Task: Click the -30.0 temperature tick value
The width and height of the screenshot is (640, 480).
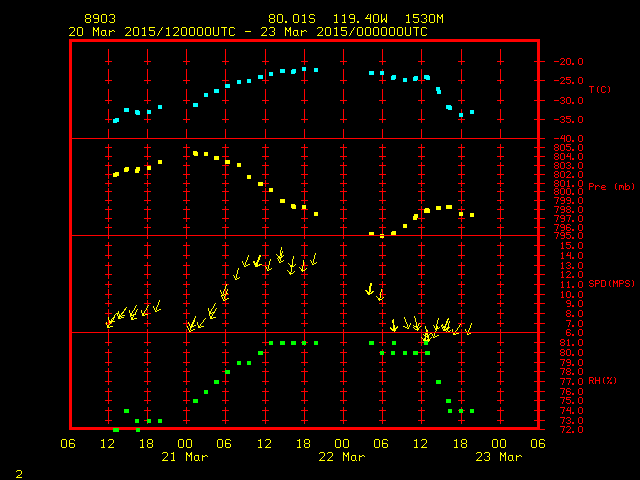Action: point(569,100)
